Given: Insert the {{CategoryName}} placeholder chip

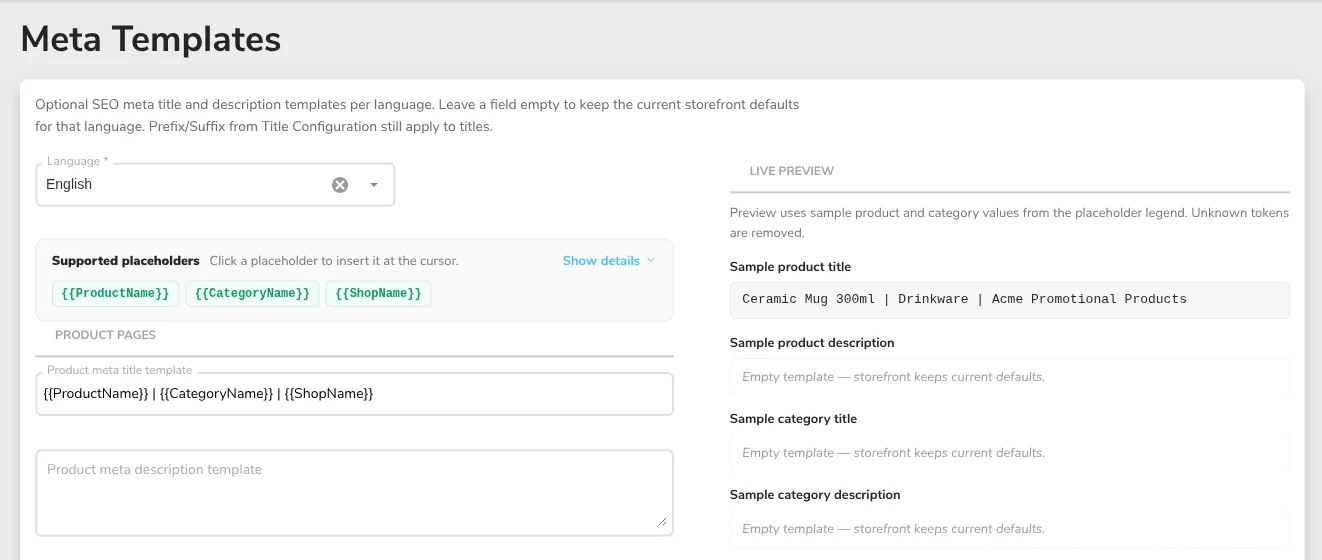Looking at the screenshot, I should pos(252,293).
